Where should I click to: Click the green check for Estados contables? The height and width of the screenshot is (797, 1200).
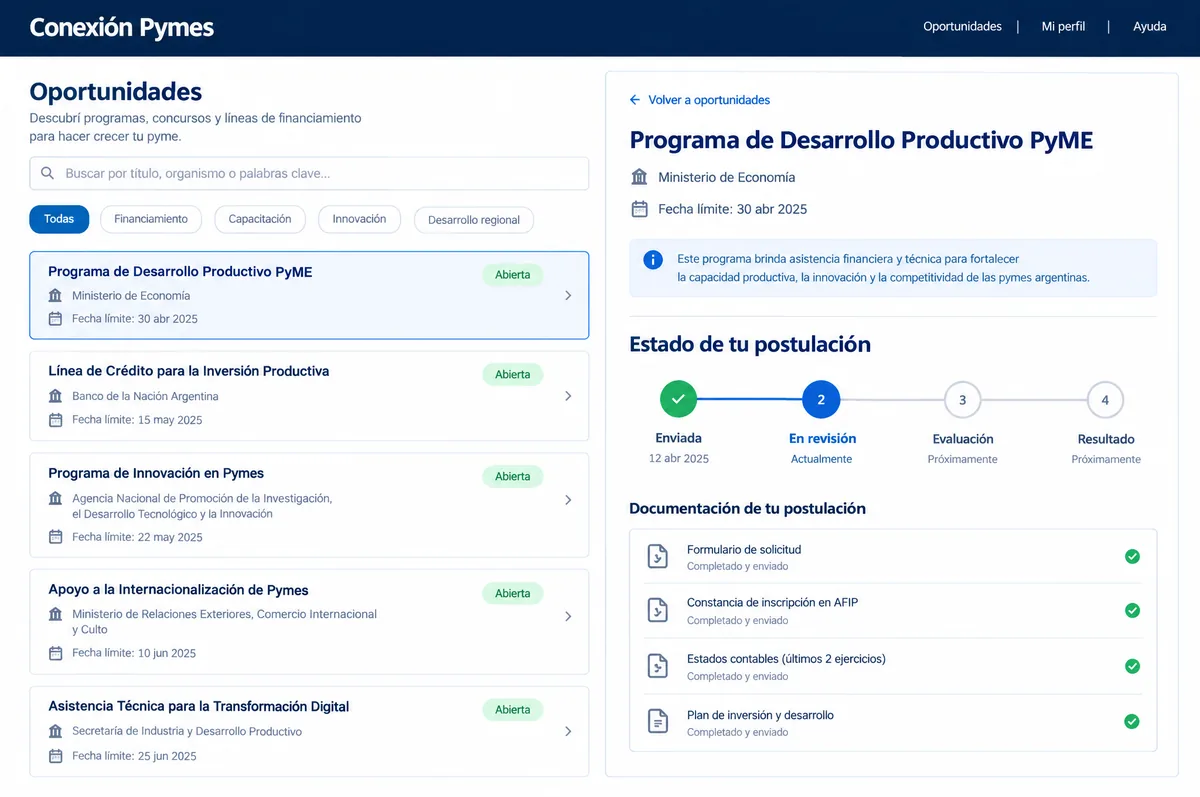point(1132,666)
